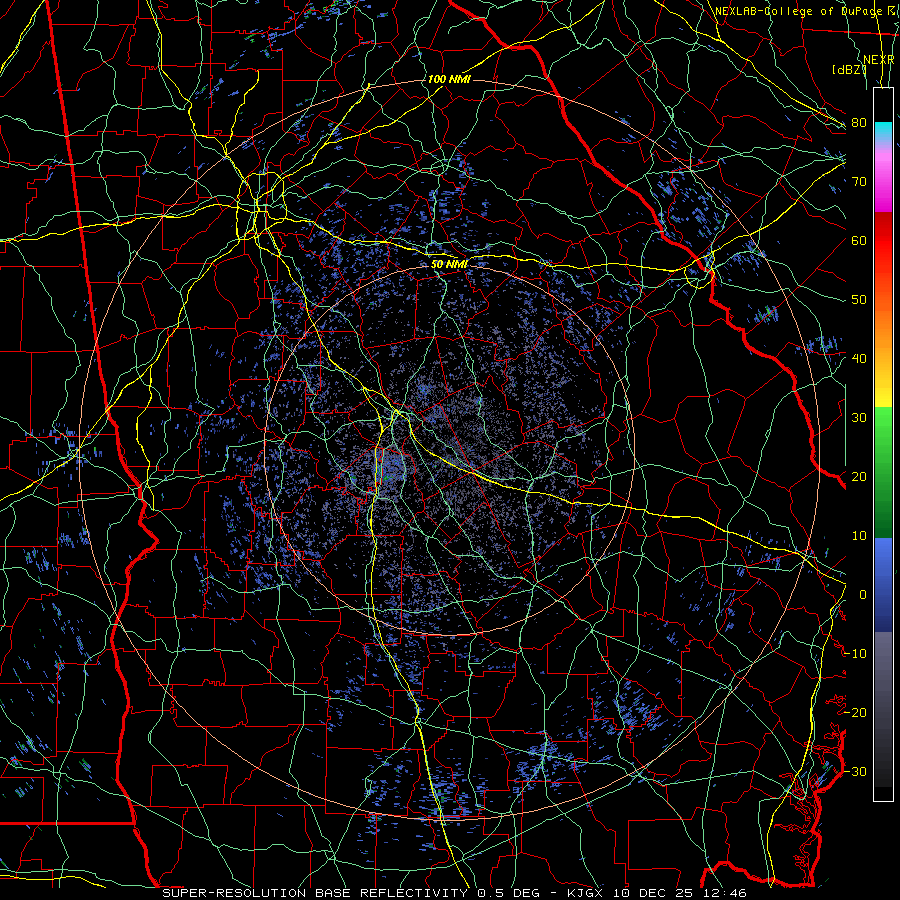Click the 80 value on the dBZ scale
Viewport: 900px width, 900px height.
[859, 122]
